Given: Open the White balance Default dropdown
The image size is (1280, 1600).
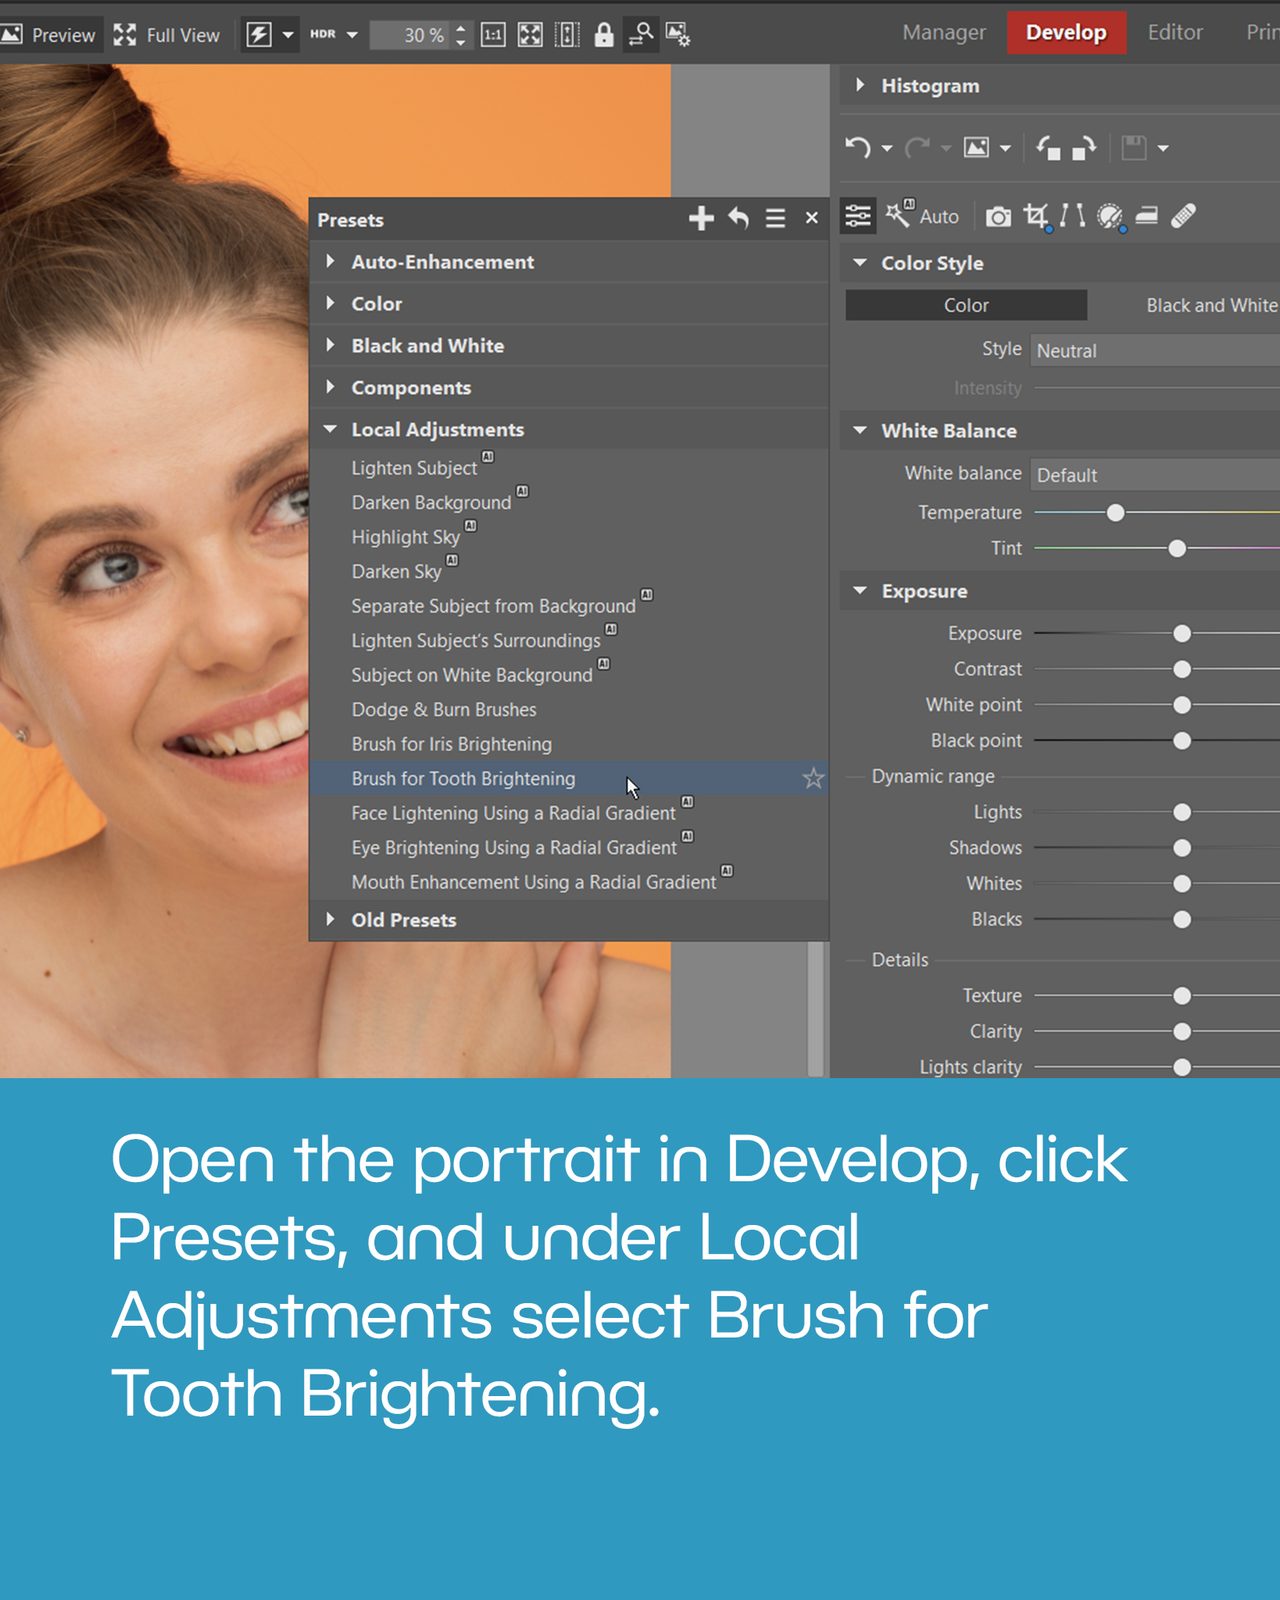Looking at the screenshot, I should (x=1155, y=475).
